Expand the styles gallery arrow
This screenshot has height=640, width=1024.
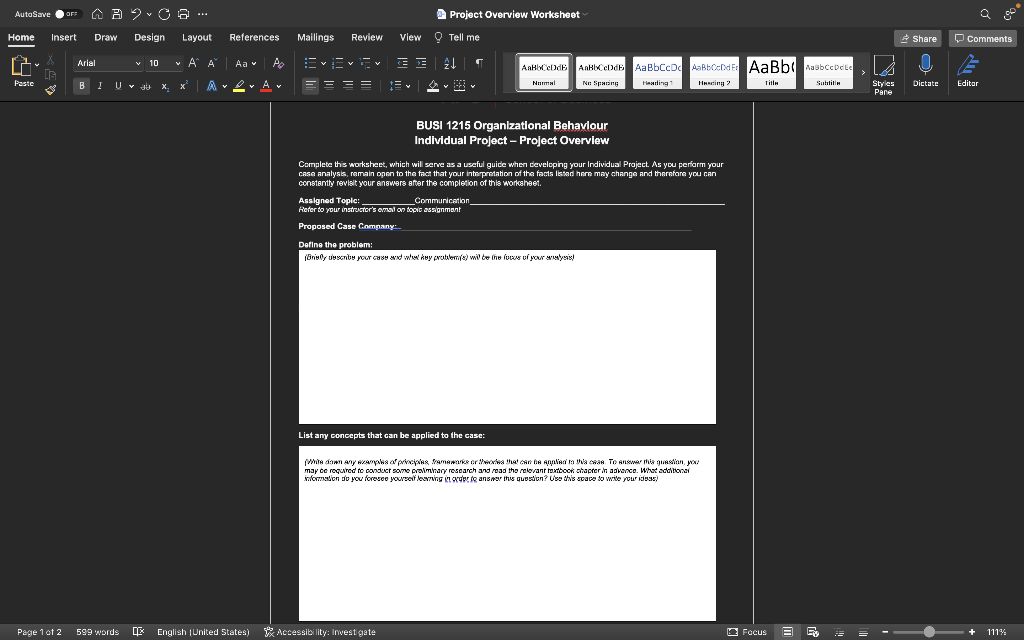click(x=863, y=72)
